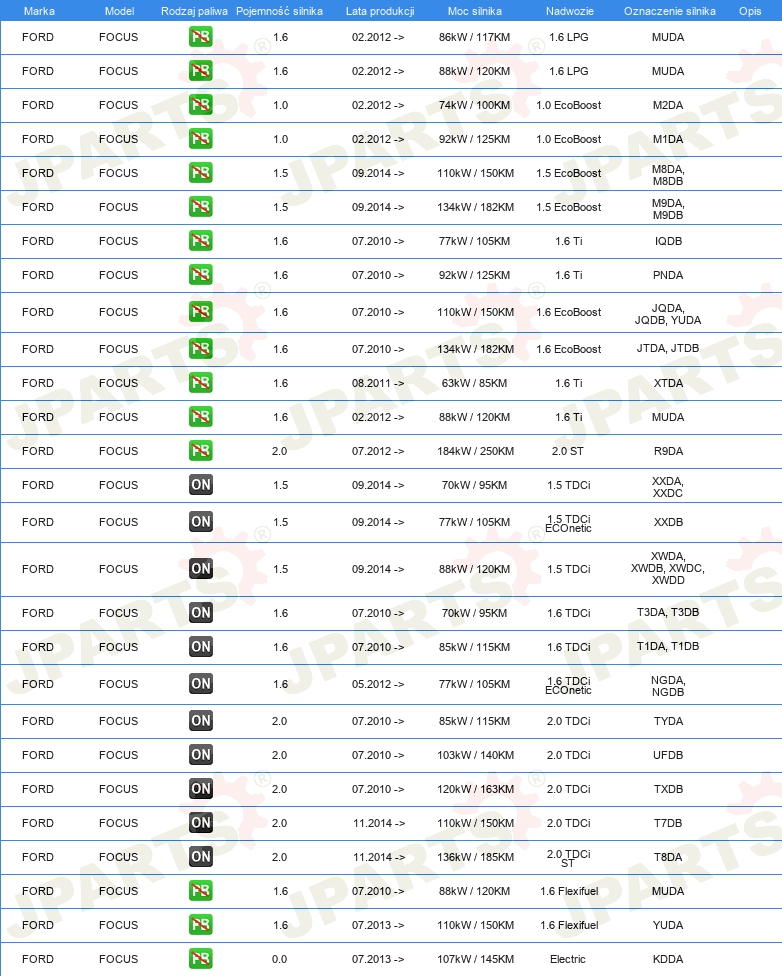Select the 07.2012 -> production date
The width and height of the screenshot is (782, 976).
click(378, 451)
